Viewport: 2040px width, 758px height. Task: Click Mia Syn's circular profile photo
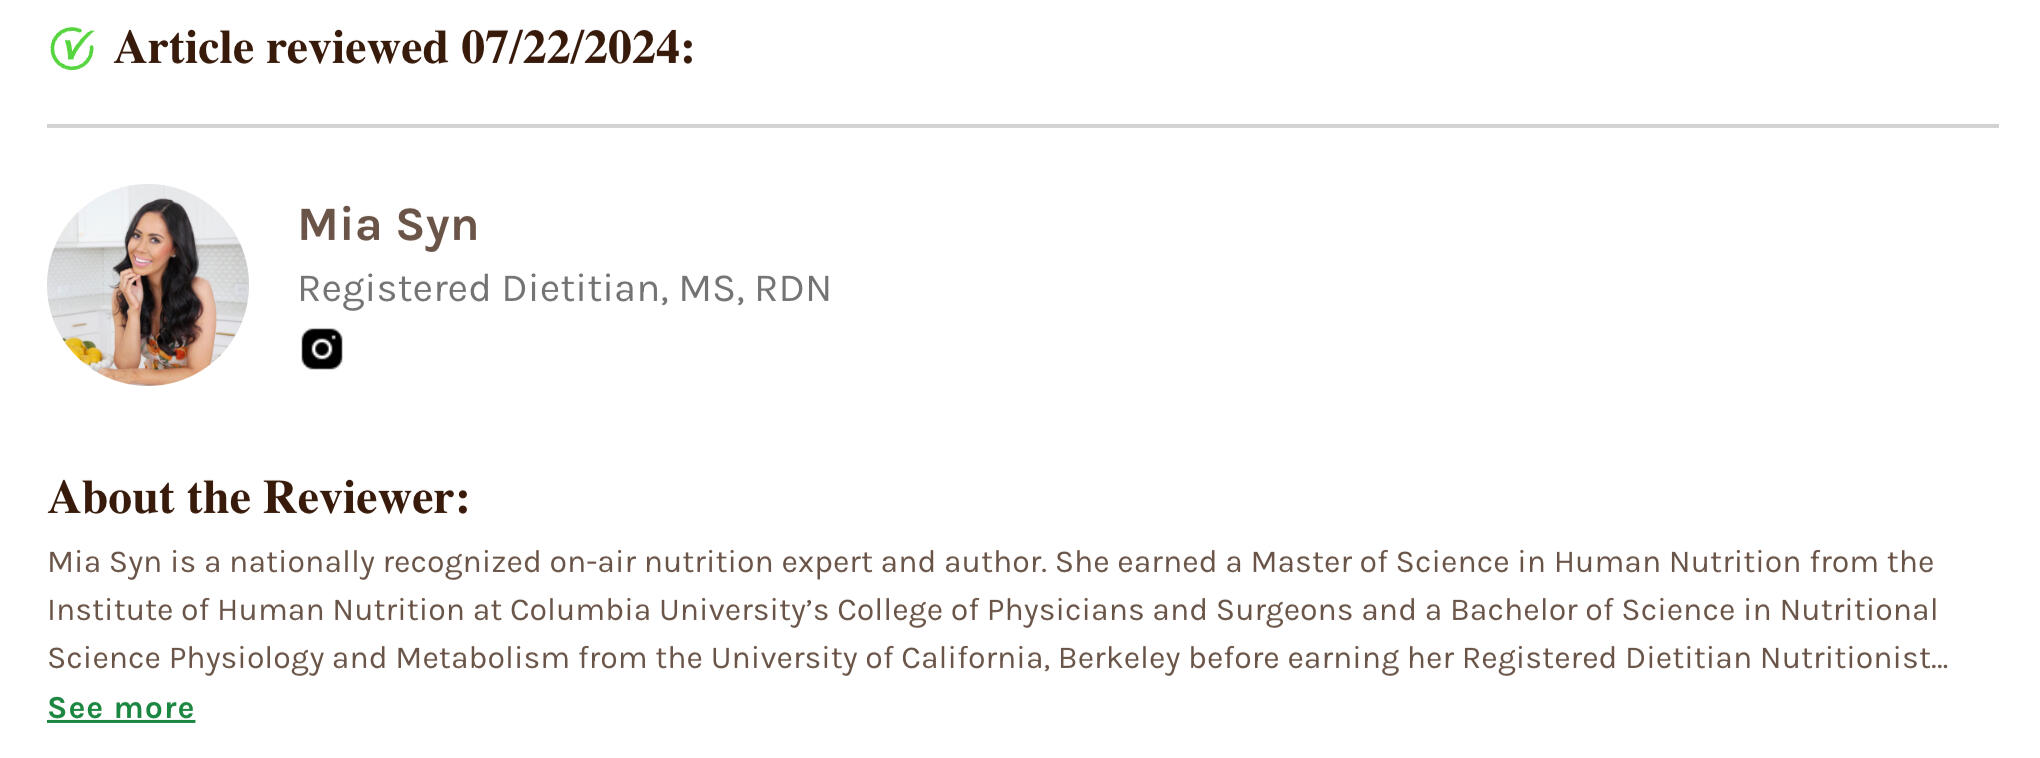[x=148, y=284]
